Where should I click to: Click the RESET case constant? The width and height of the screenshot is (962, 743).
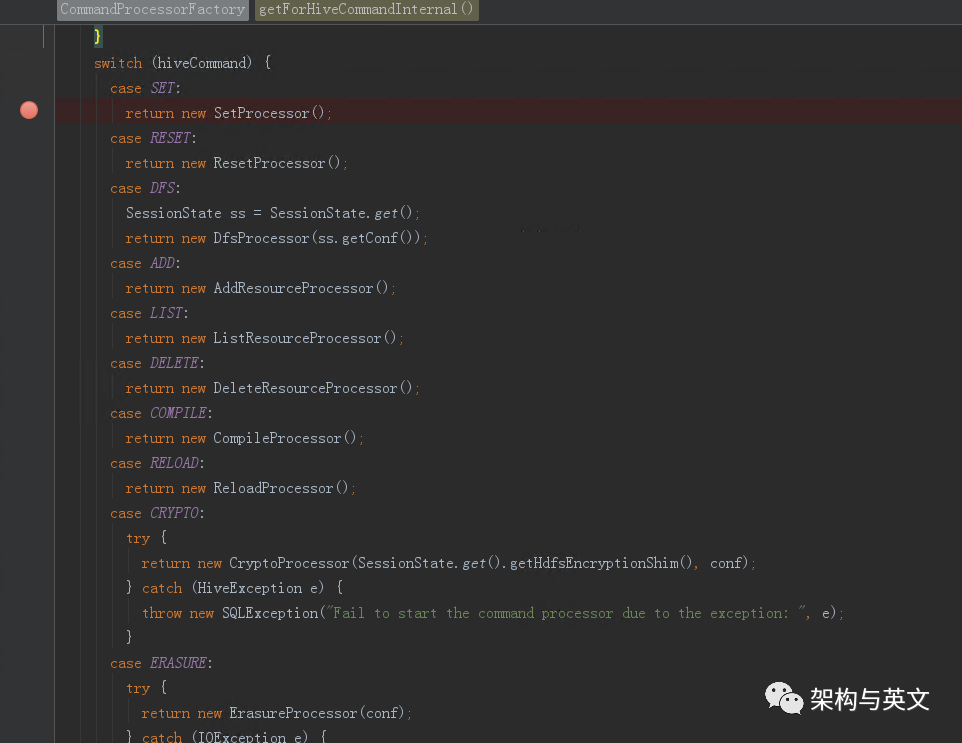click(x=171, y=138)
